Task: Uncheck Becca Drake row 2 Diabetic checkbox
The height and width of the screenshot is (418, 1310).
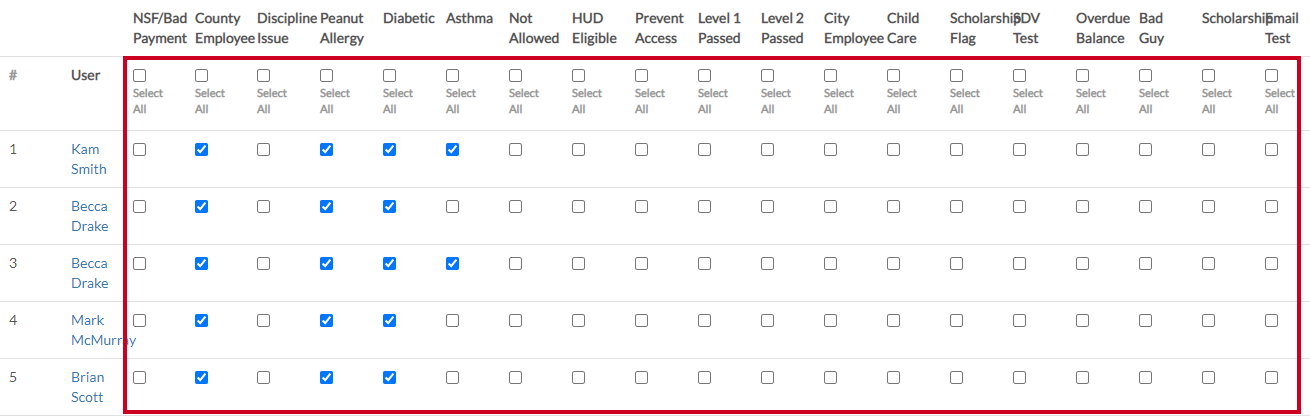Action: pos(389,207)
